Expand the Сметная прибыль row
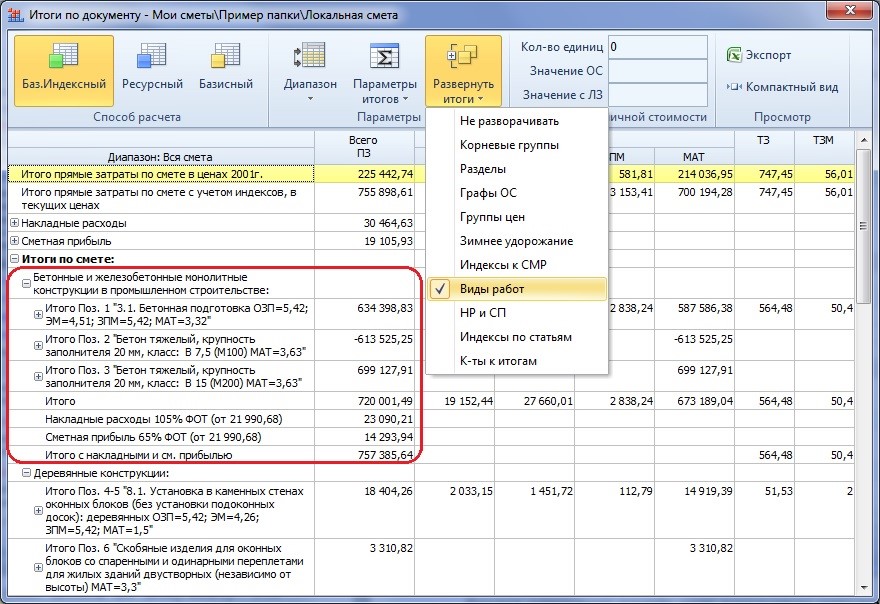This screenshot has height=604, width=880. point(15,241)
